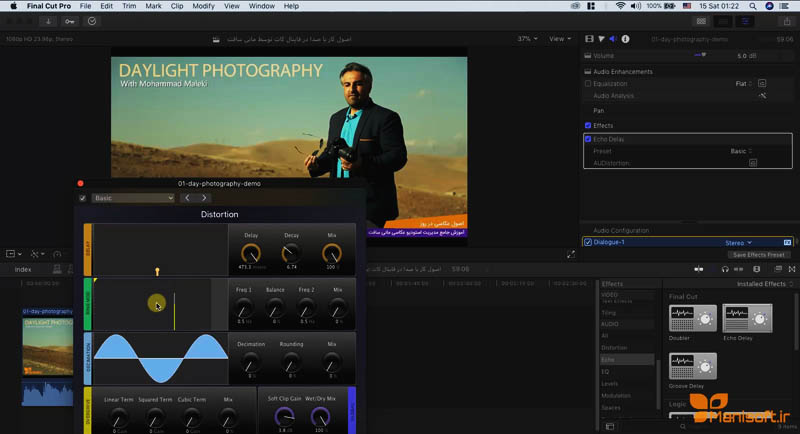Select the EQ effects category
This screenshot has height=434, width=800.
tap(605, 372)
